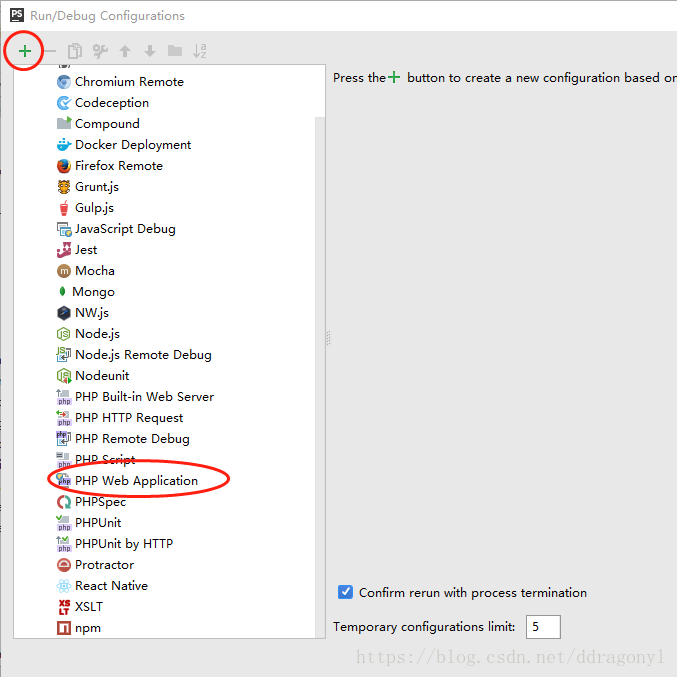
Task: Click the green plus Add New Configuration button
Action: click(x=25, y=51)
